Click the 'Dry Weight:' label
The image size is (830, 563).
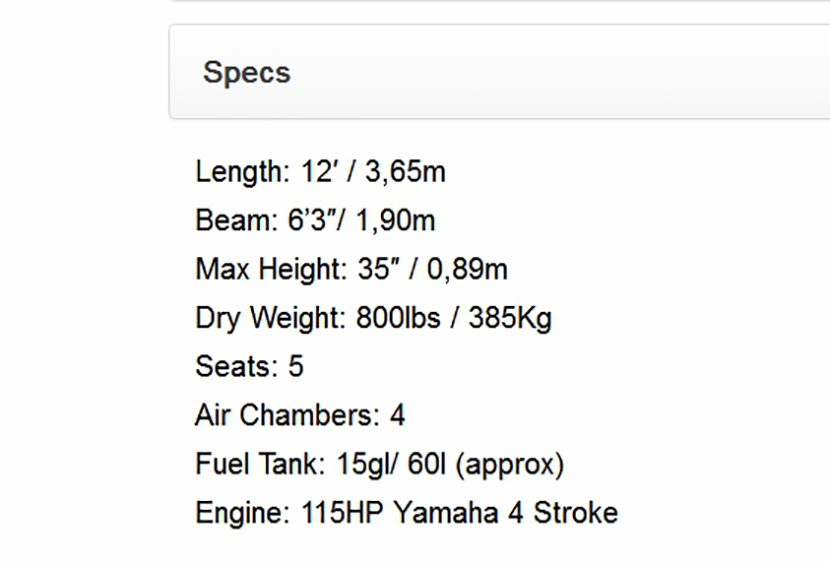271,318
